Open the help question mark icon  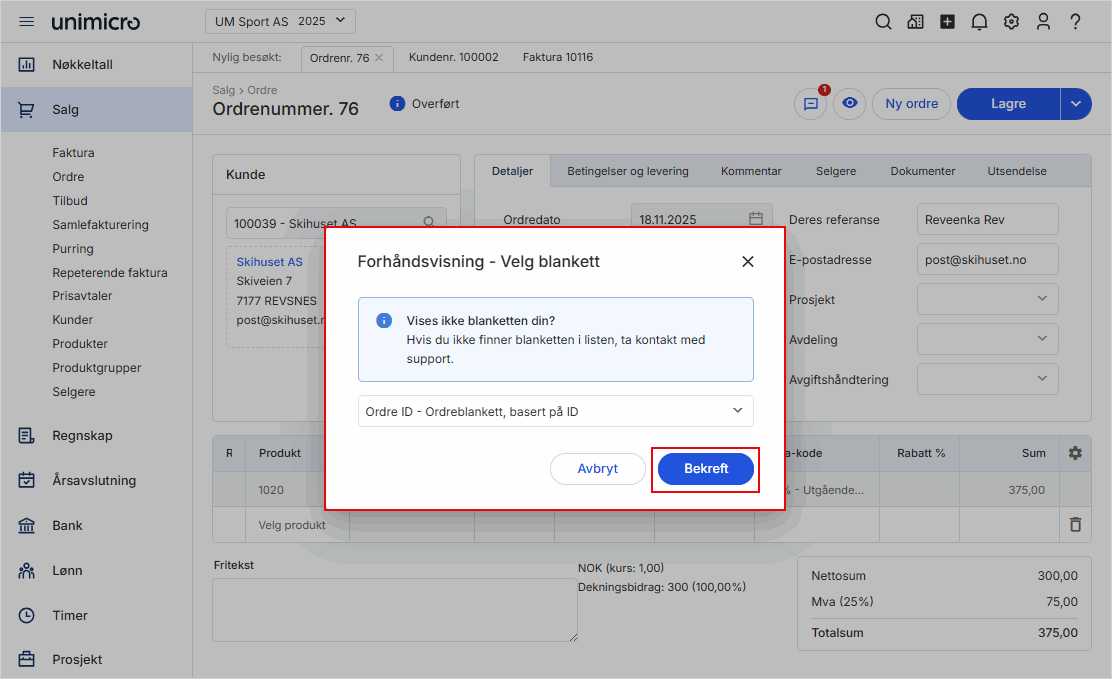1075,22
